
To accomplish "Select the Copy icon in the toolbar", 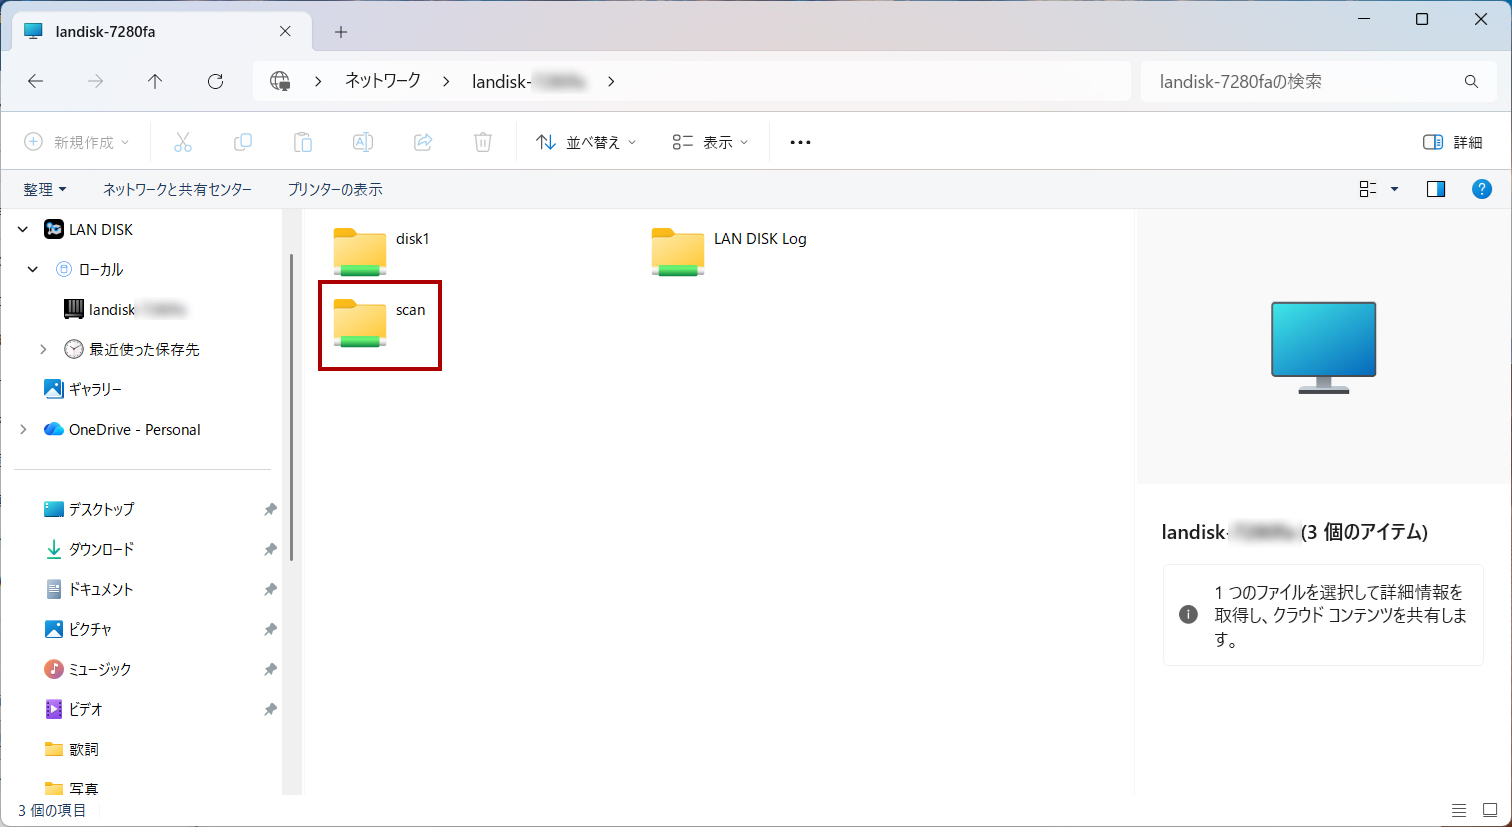I will tap(242, 141).
